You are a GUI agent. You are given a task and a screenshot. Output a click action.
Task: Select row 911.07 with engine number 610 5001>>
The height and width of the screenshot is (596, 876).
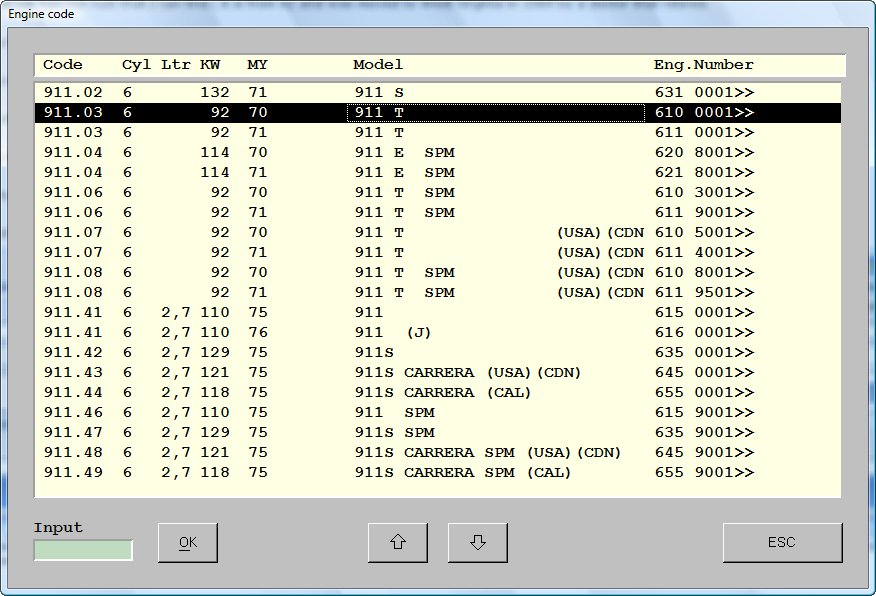click(x=437, y=232)
